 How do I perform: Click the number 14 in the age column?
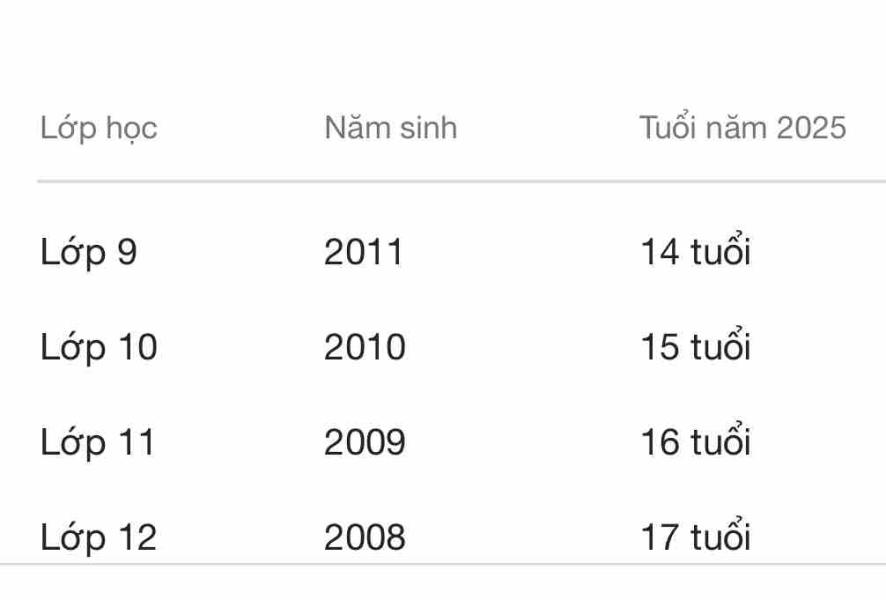[x=660, y=253]
